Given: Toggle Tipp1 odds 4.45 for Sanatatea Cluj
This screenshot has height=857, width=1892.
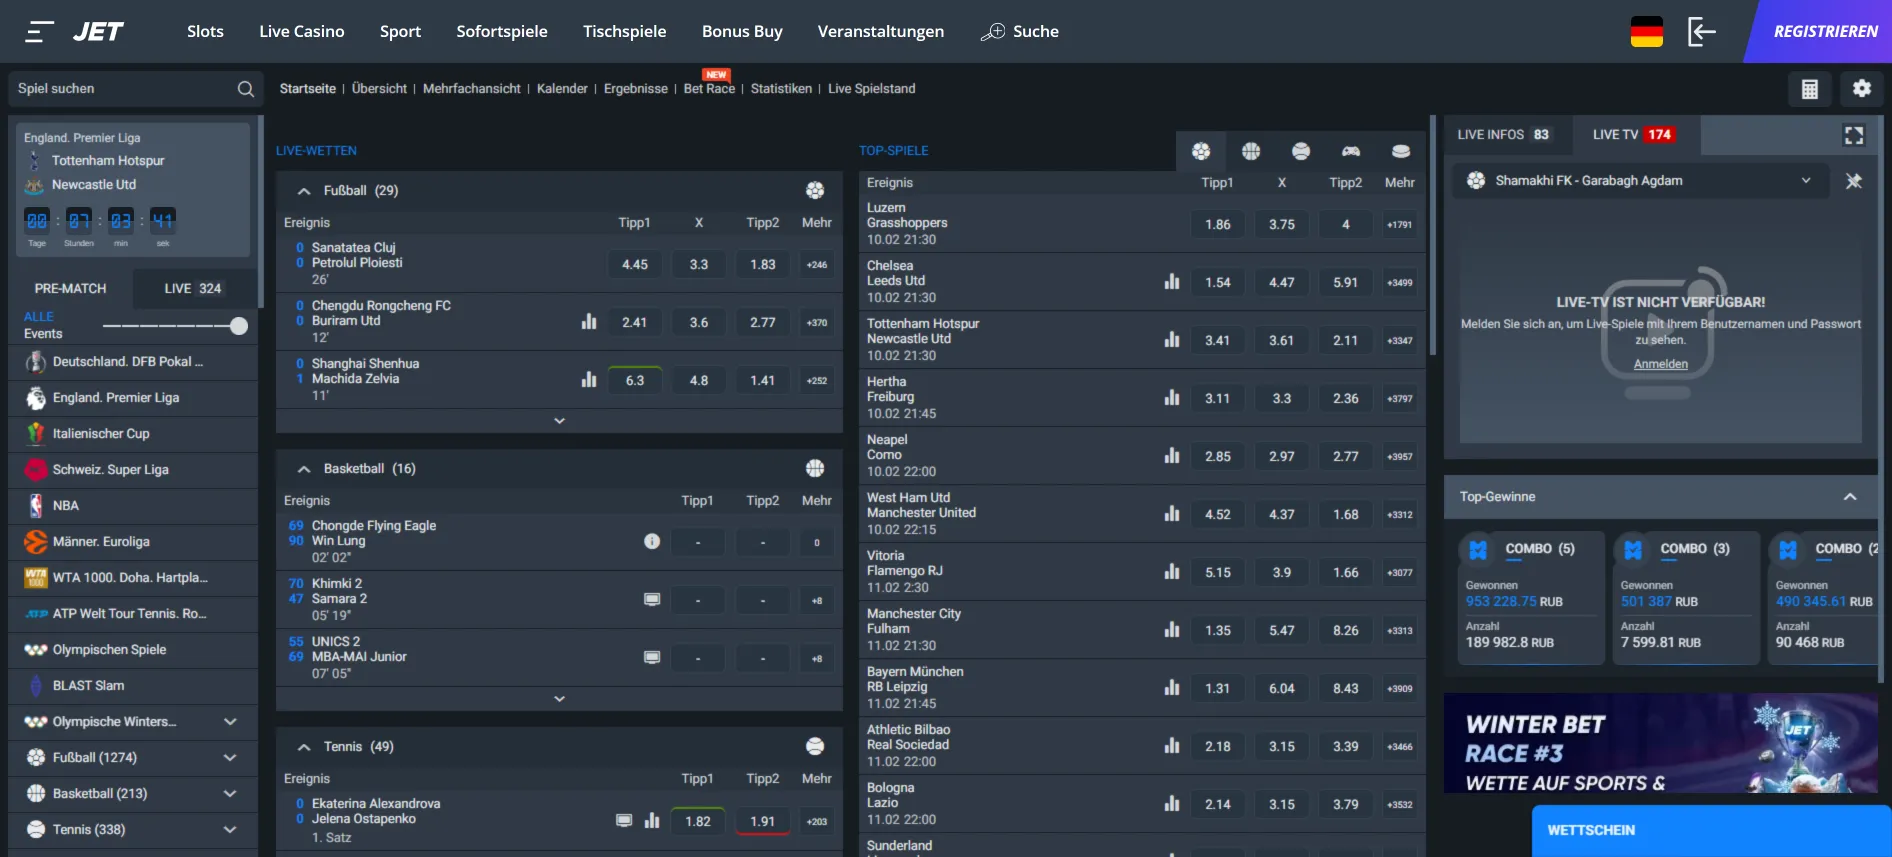Looking at the screenshot, I should (x=635, y=265).
